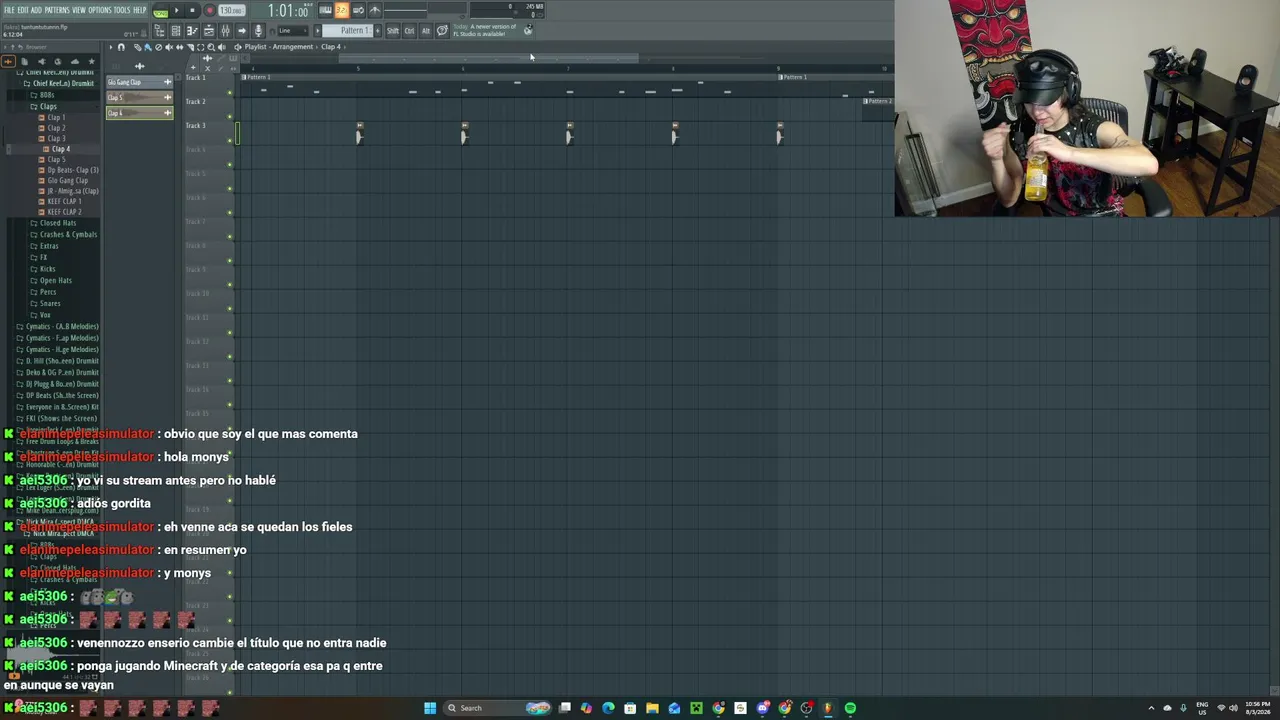Open the OPTIONS menu

coord(100,10)
